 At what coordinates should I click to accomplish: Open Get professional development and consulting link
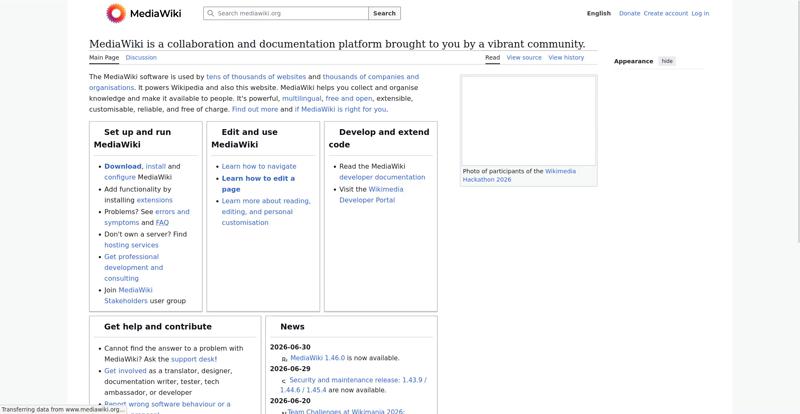point(134,267)
